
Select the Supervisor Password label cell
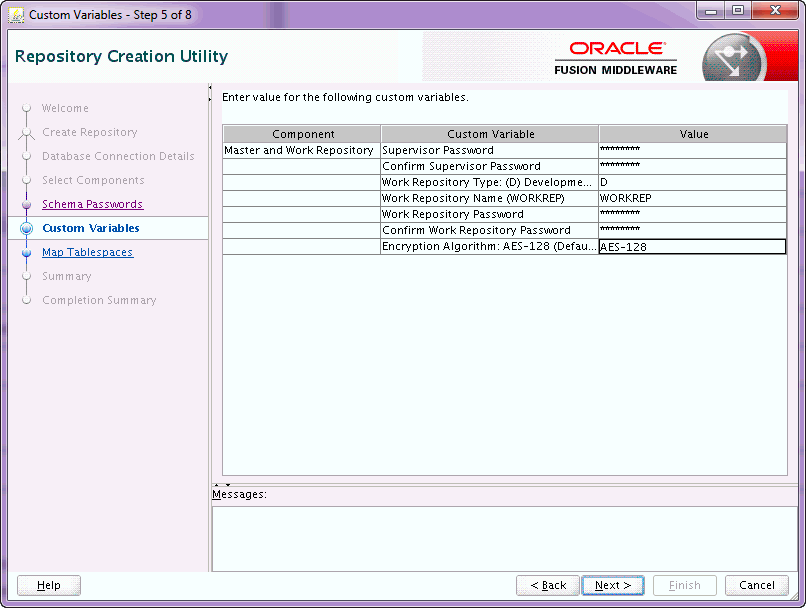click(x=490, y=150)
